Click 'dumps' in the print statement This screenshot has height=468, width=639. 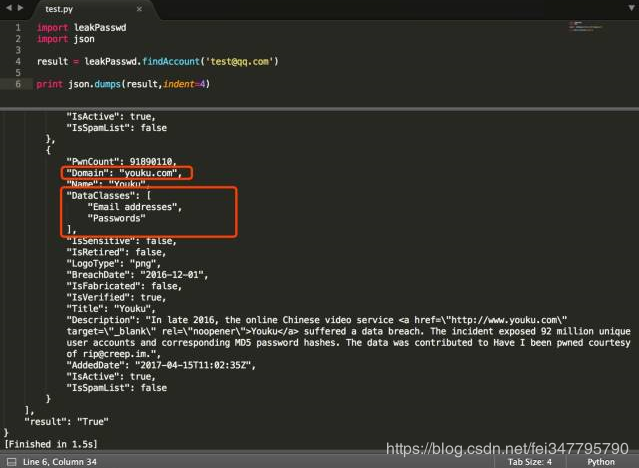point(108,84)
